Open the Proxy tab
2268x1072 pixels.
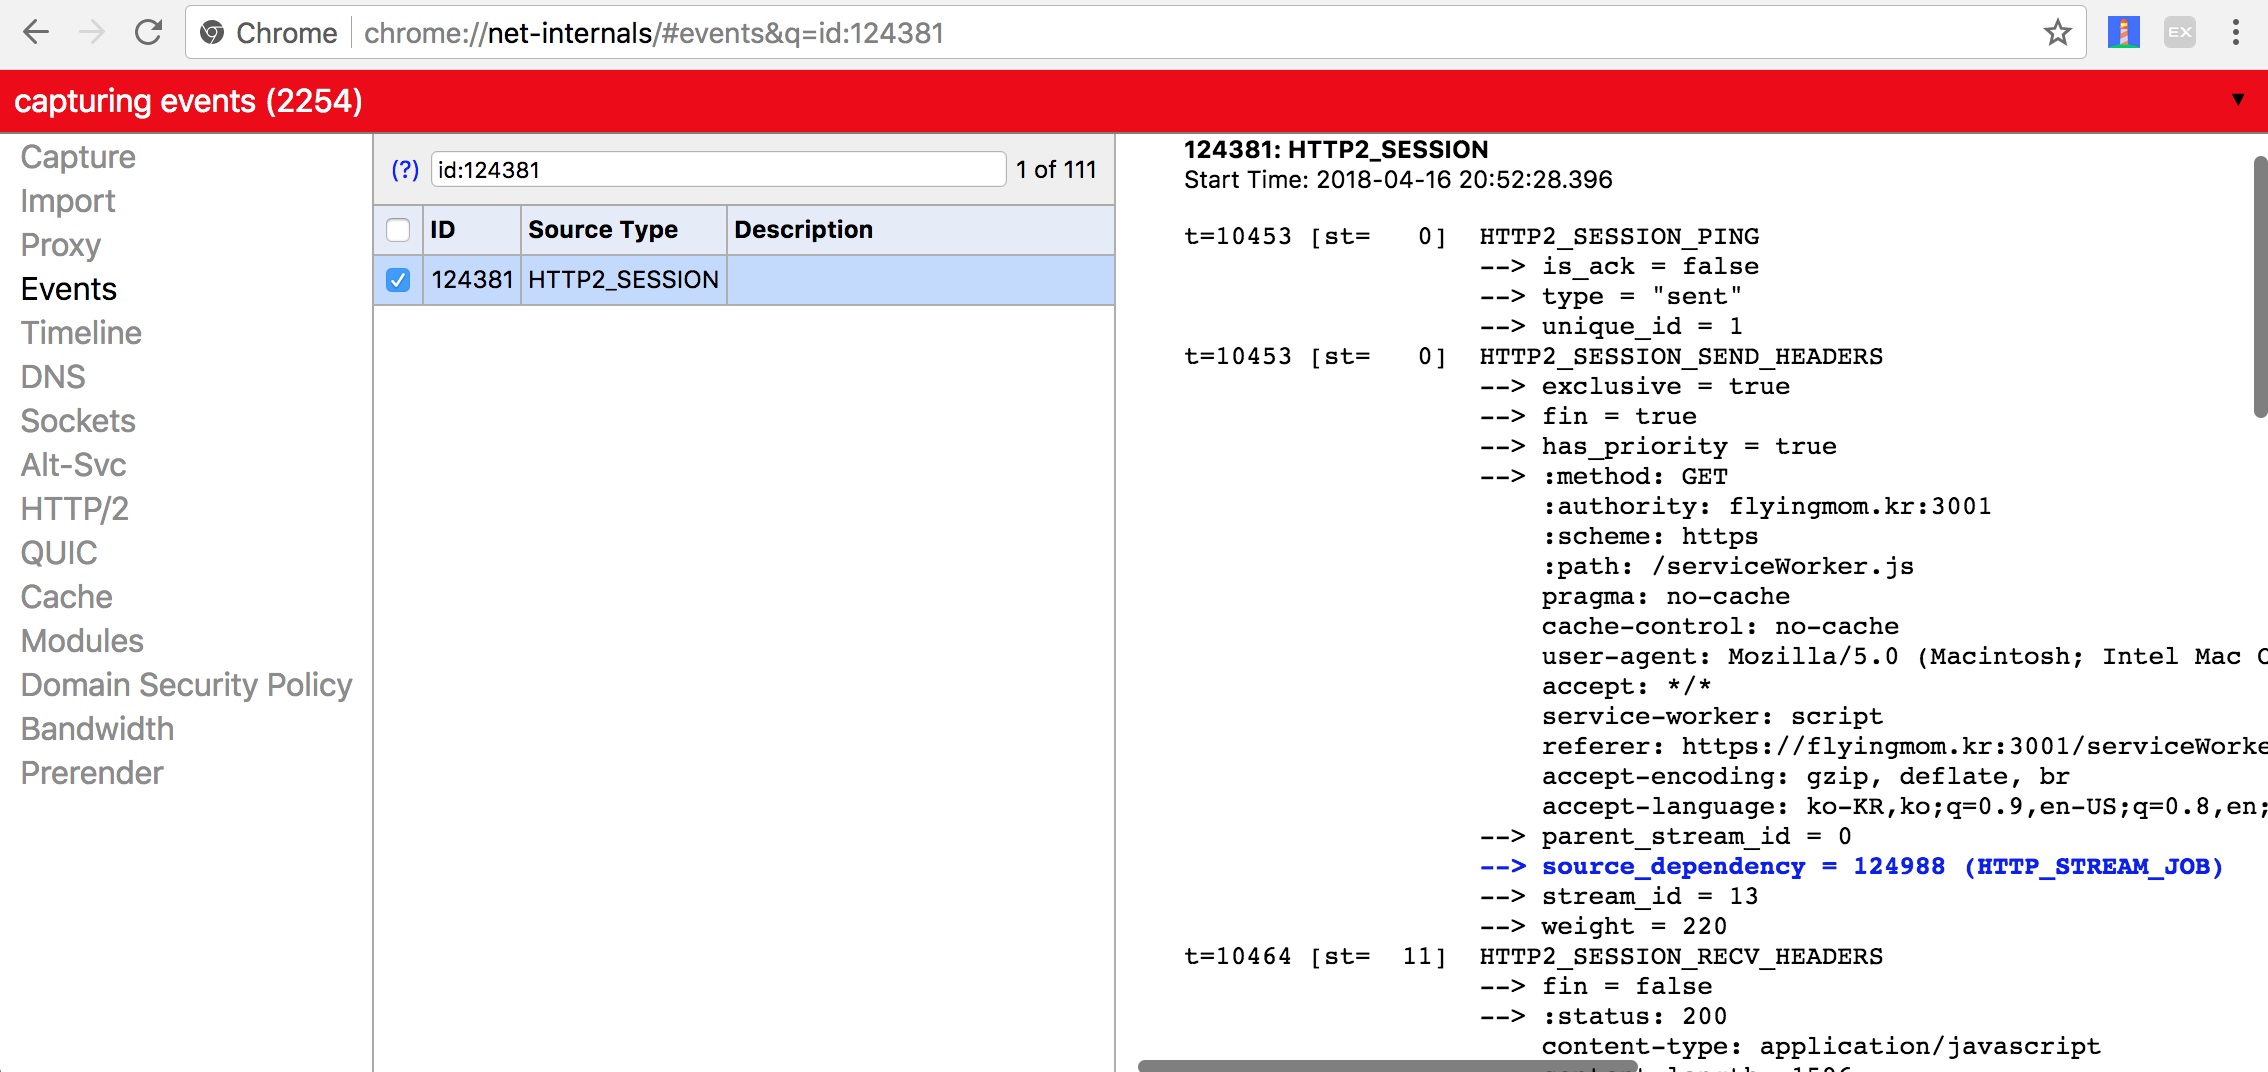coord(61,245)
